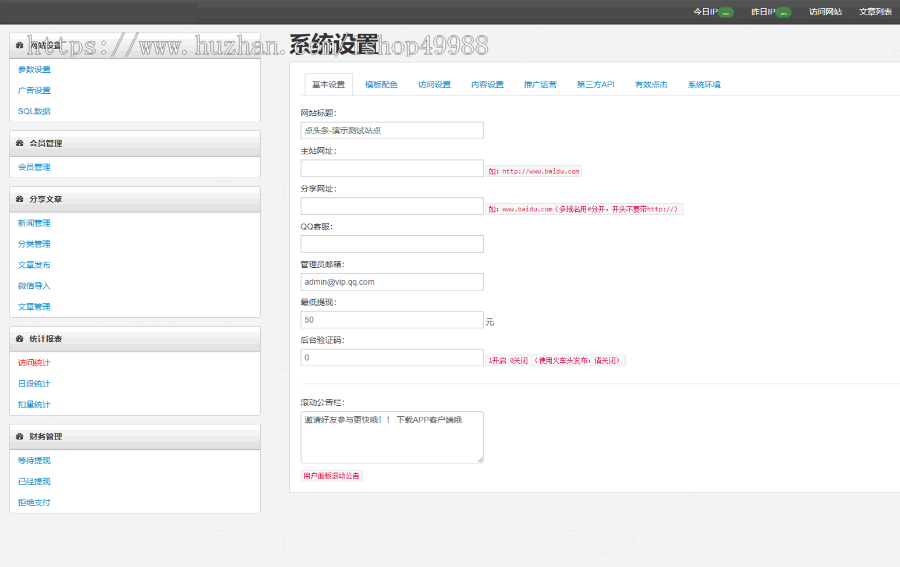Click inside the 滚动公告栏 text area
The width and height of the screenshot is (900, 567).
point(392,437)
